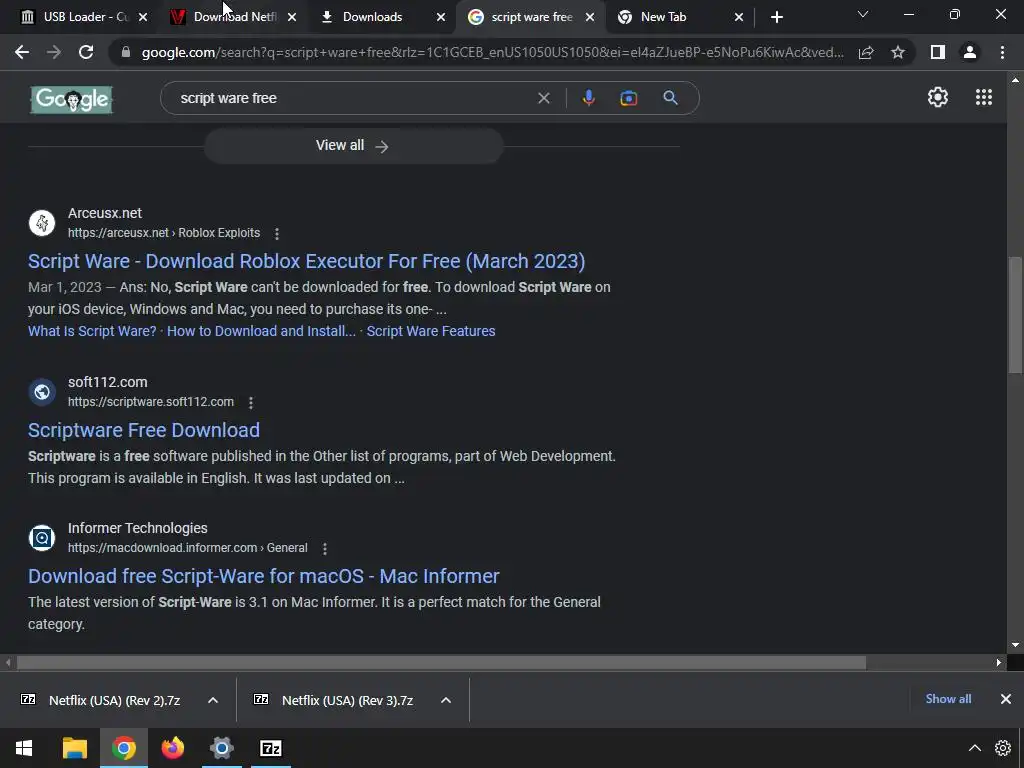Screen dimensions: 1024x768
Task: Click the soft112.com globe favicon
Action: [42, 392]
